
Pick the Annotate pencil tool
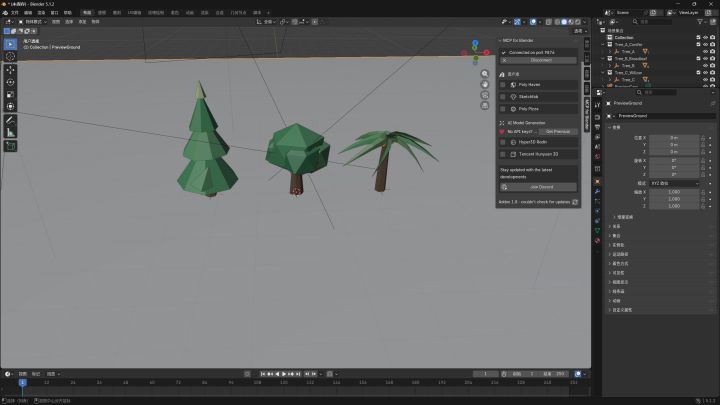[x=10, y=120]
